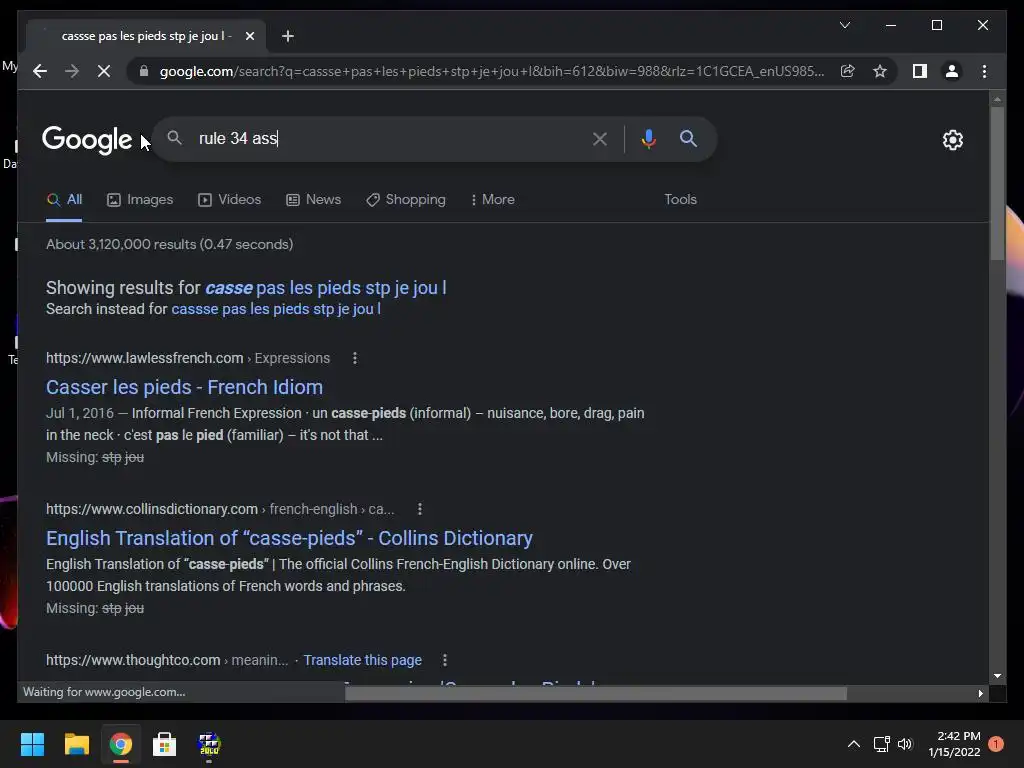
Task: Click the lawlessfrench.com URL breadcrumb
Action: [x=187, y=358]
